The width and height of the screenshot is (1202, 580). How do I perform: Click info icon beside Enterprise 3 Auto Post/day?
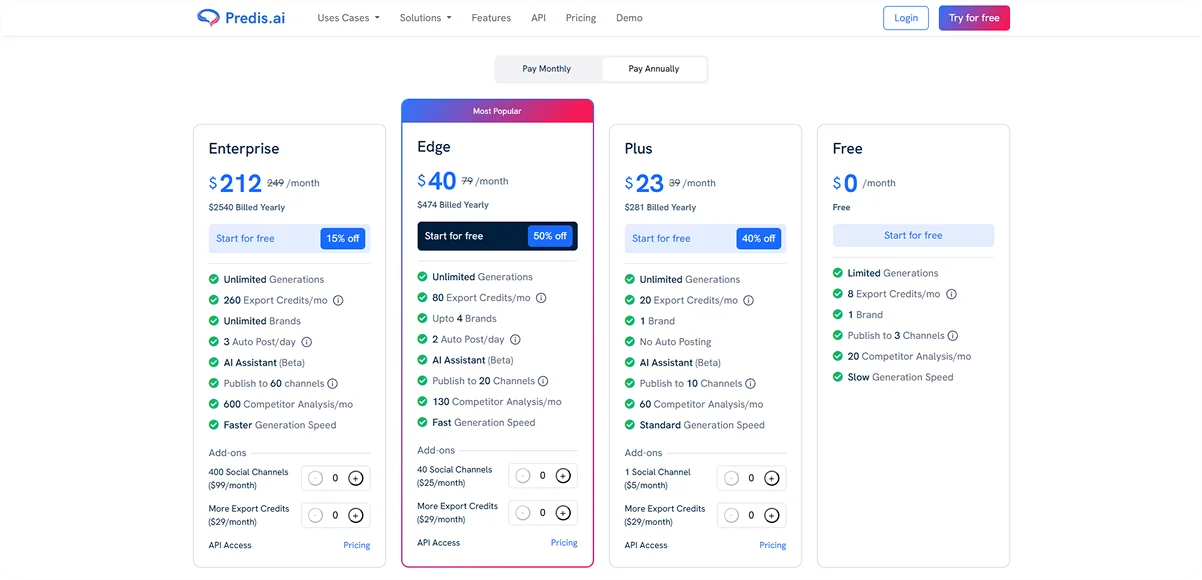coord(307,342)
